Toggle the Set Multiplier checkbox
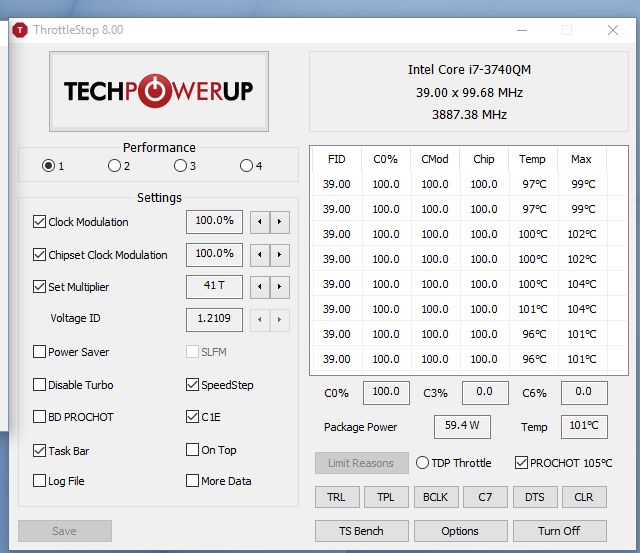The width and height of the screenshot is (640, 553). coord(39,286)
